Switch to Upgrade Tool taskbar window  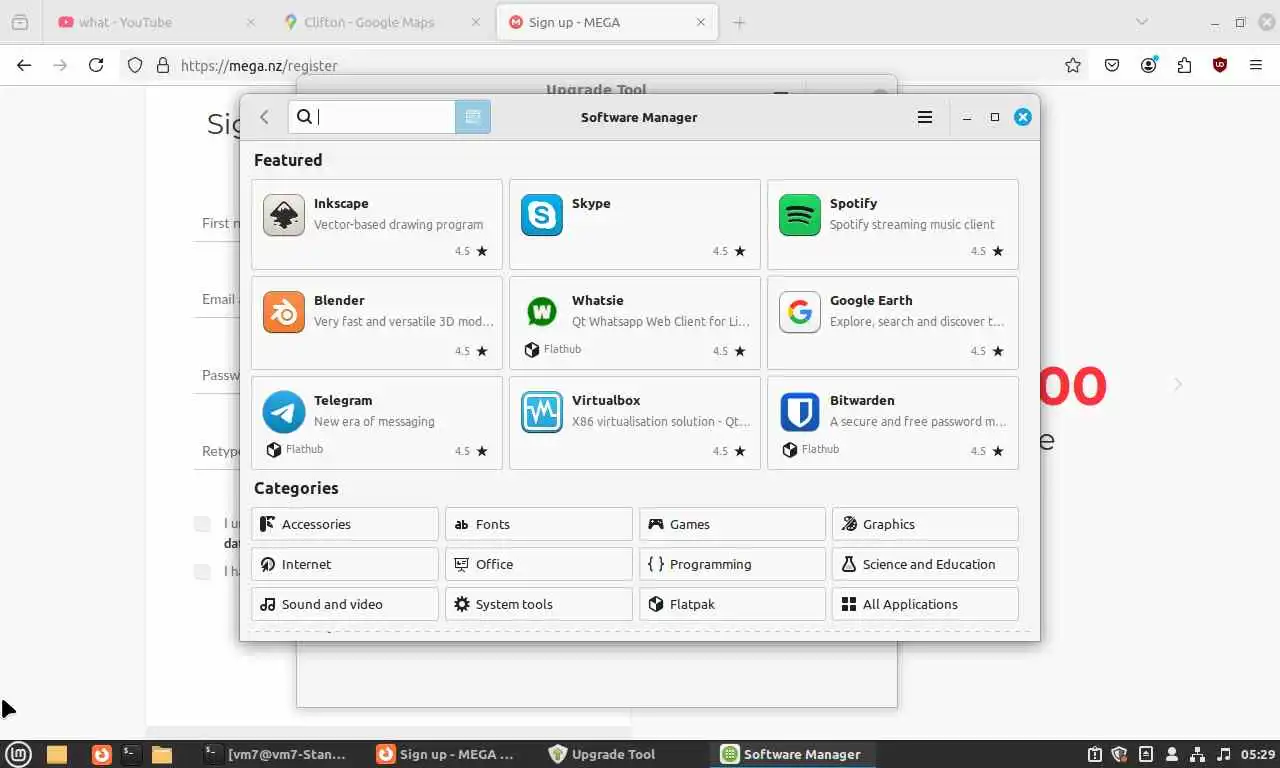tap(602, 754)
